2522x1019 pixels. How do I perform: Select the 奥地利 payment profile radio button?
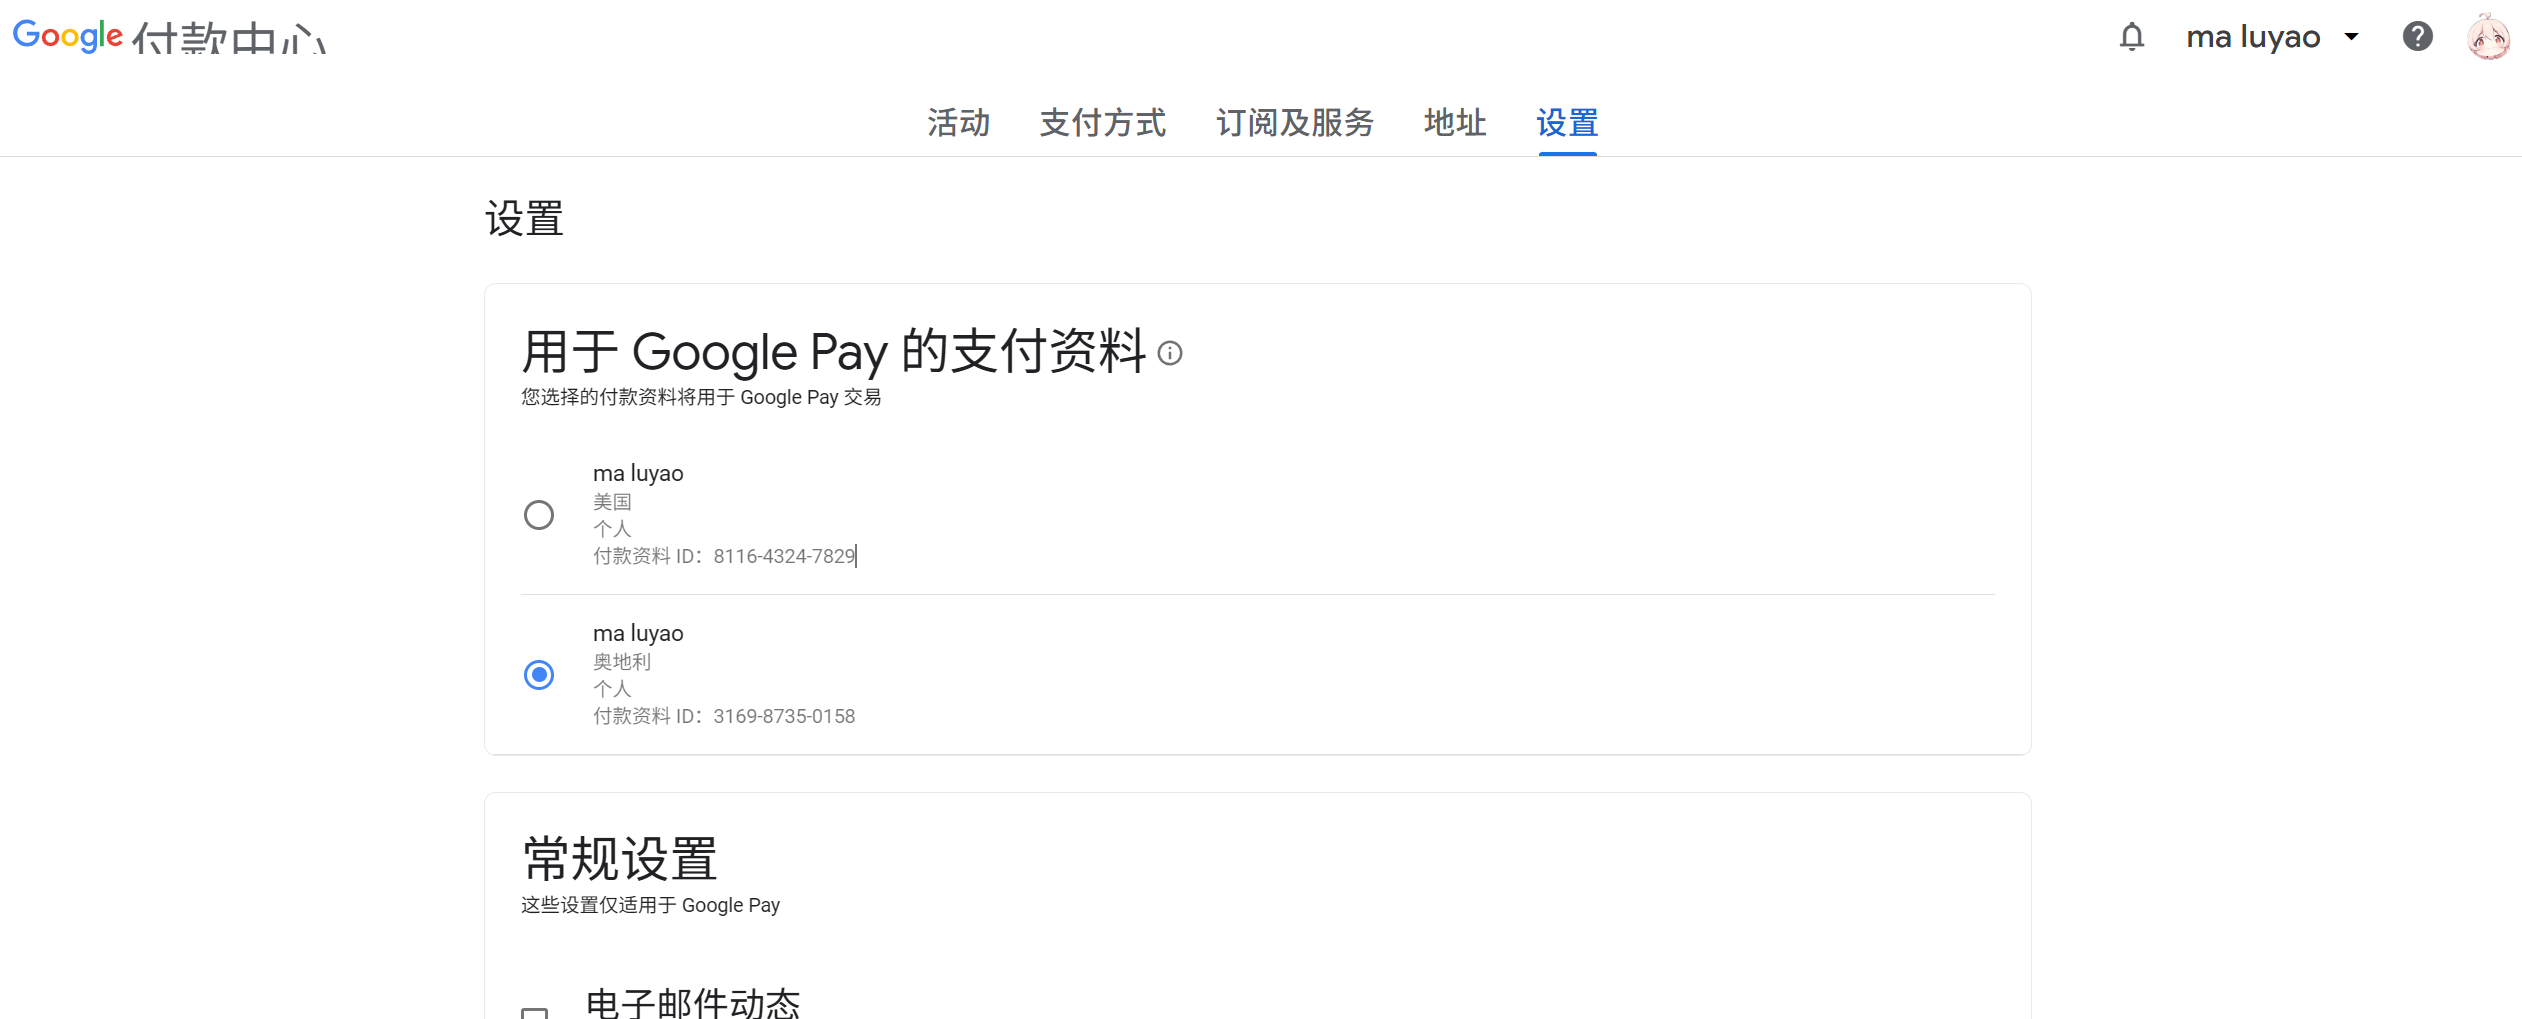click(539, 675)
